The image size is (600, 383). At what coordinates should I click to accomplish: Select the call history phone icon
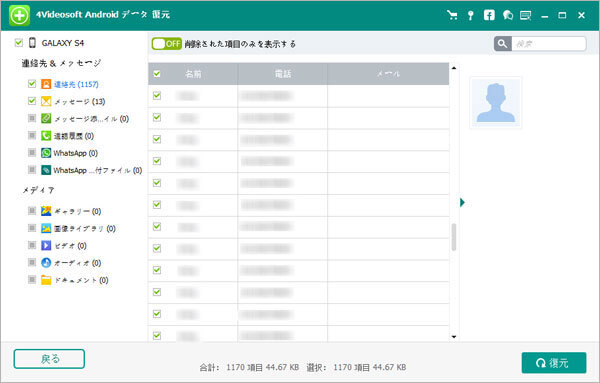coord(46,136)
